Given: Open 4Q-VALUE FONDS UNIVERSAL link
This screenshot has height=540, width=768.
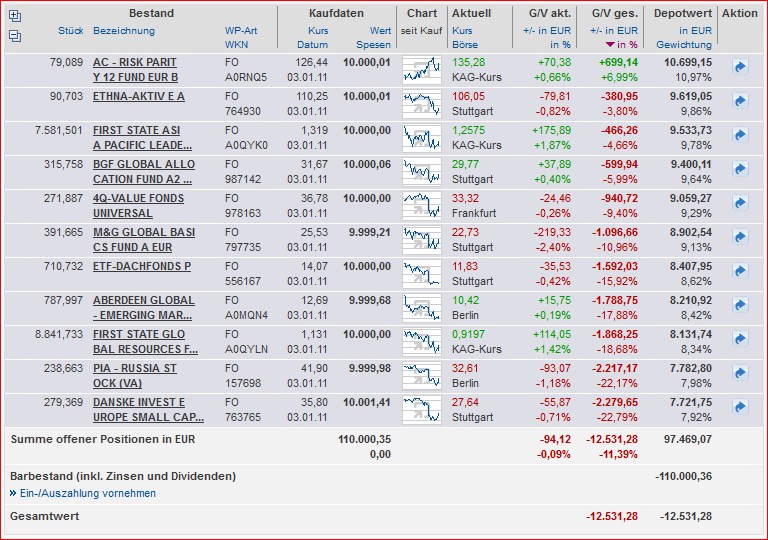Looking at the screenshot, I should tap(139, 206).
